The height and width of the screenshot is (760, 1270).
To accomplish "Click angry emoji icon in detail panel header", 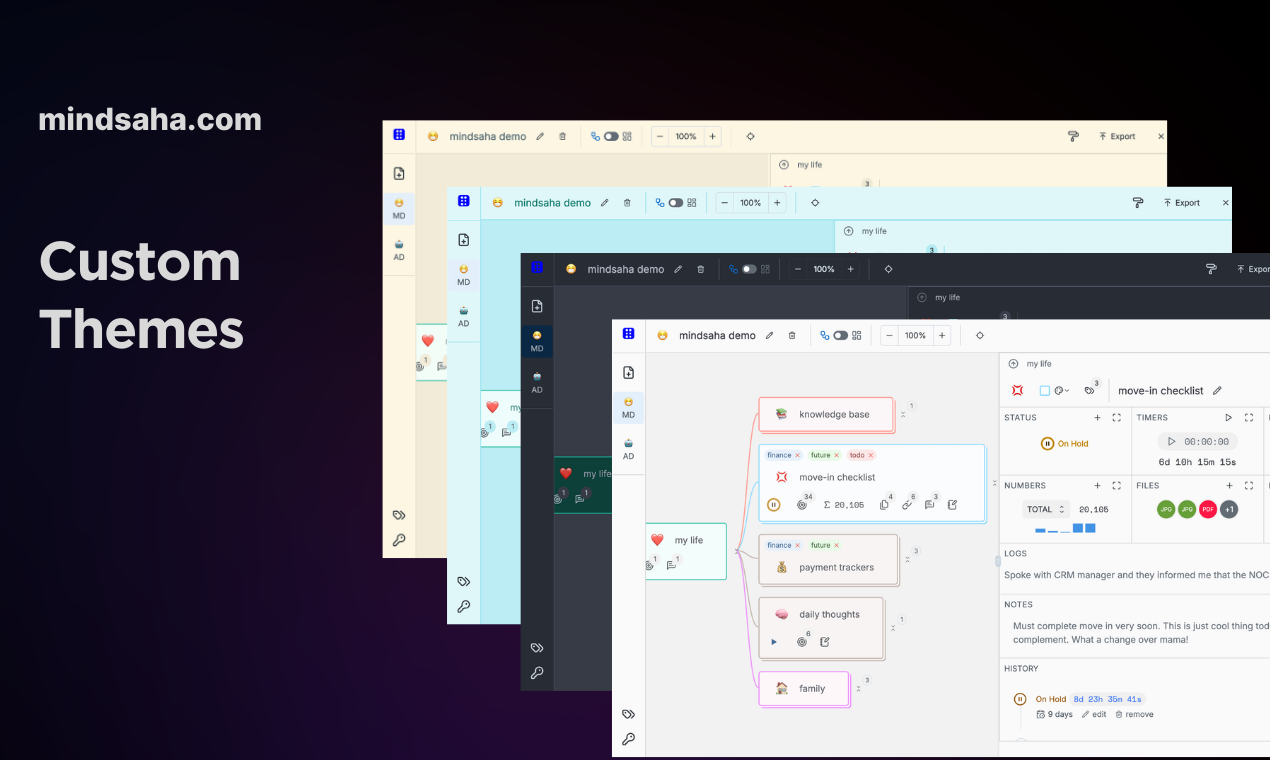I will [x=1017, y=391].
